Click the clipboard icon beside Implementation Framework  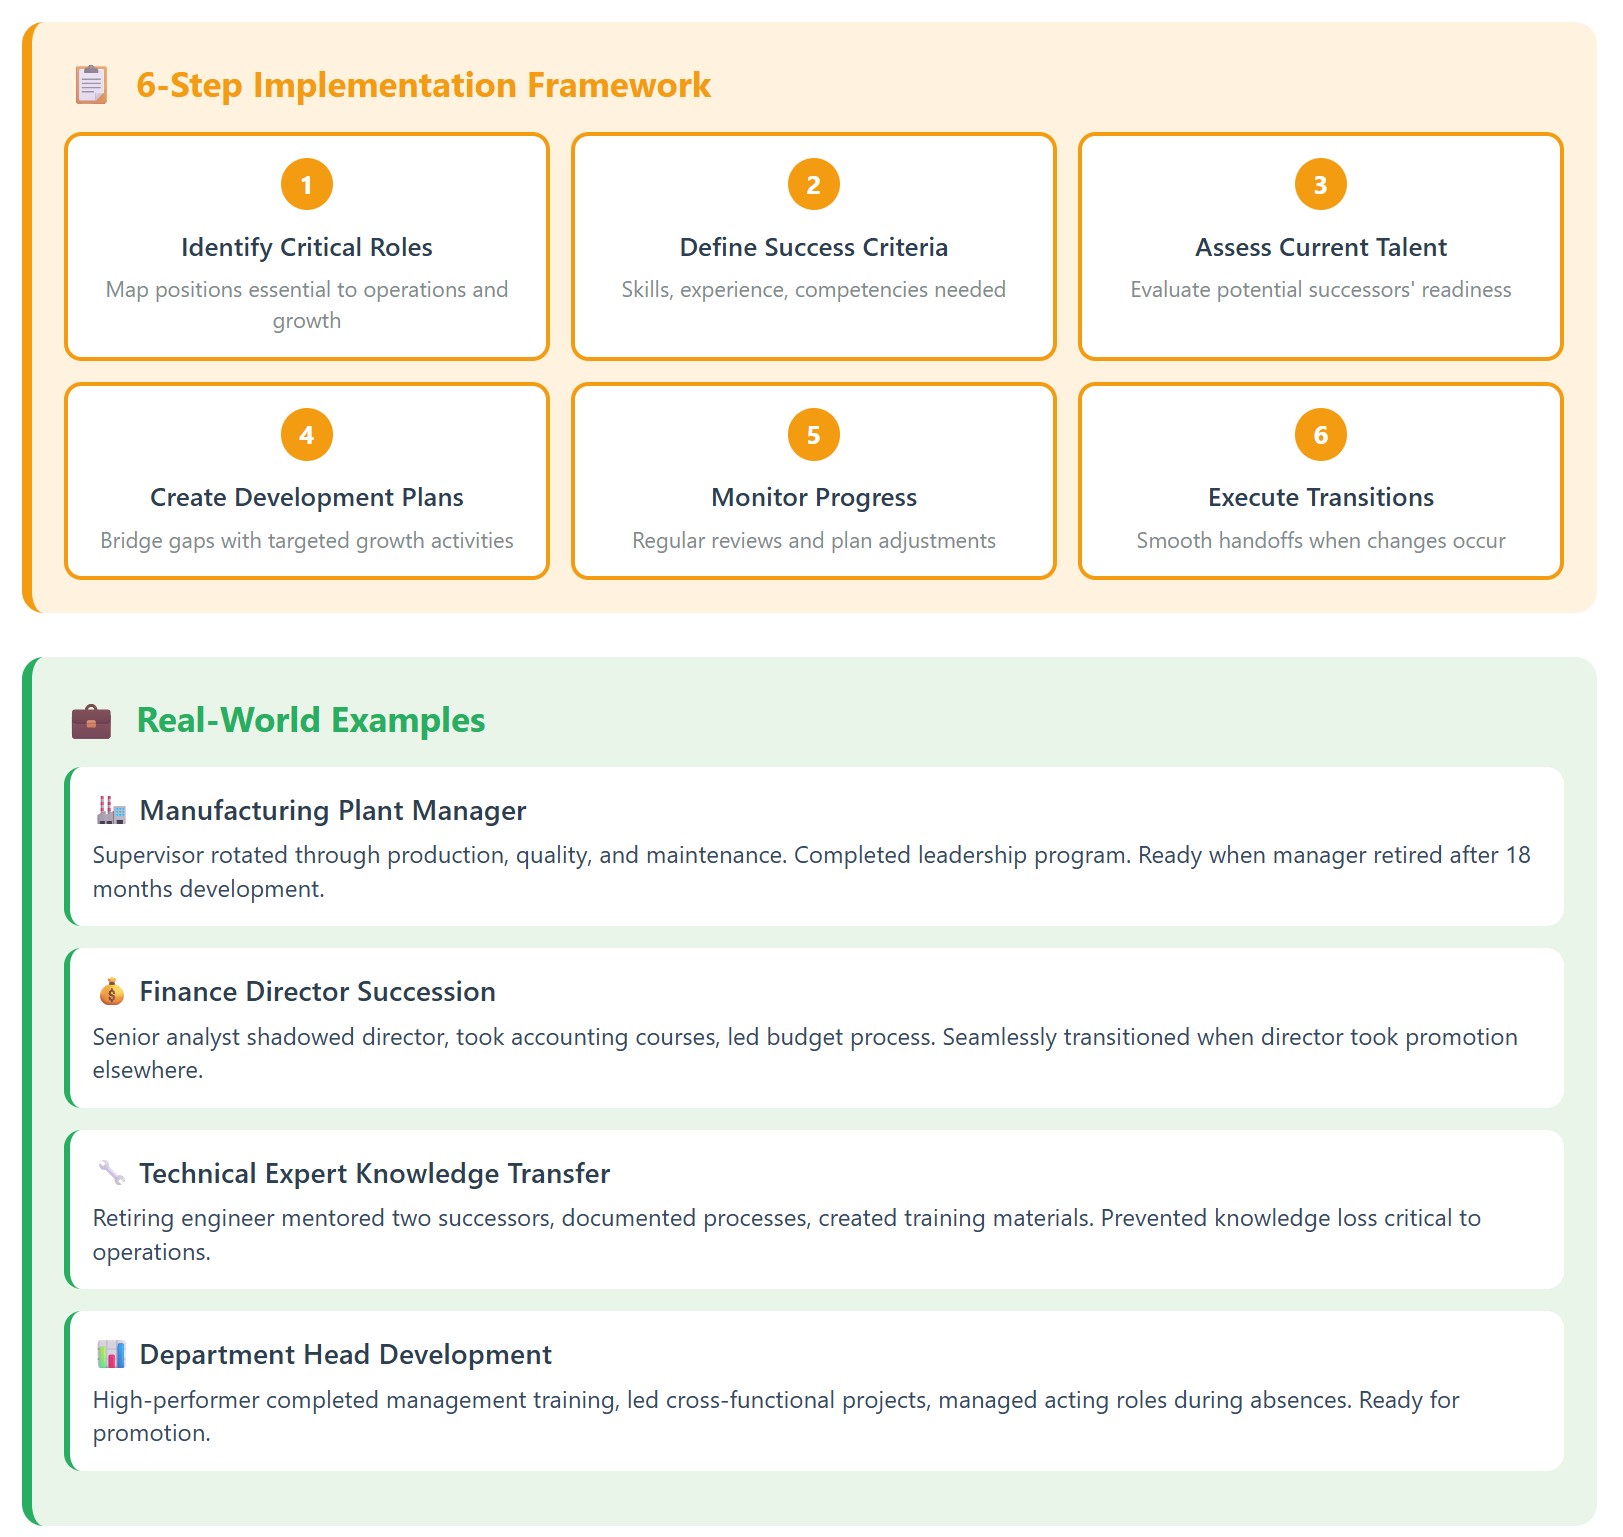(91, 85)
